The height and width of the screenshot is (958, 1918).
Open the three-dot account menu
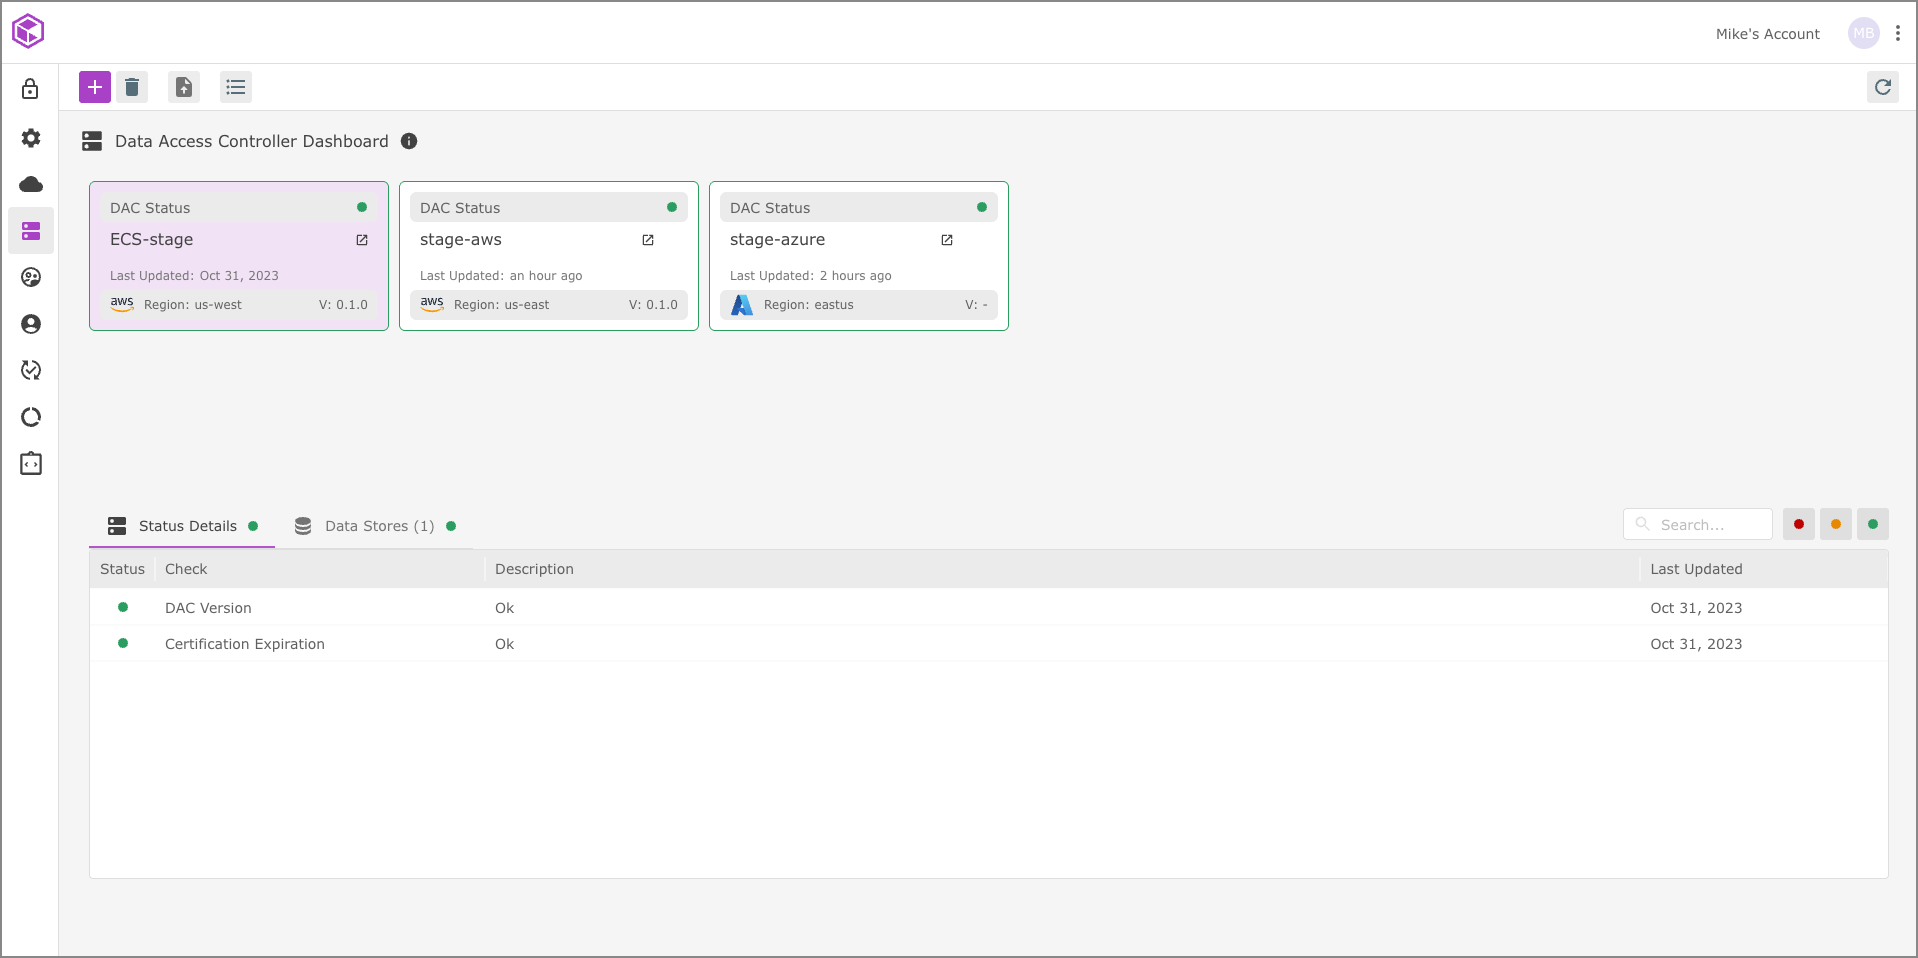click(x=1897, y=33)
